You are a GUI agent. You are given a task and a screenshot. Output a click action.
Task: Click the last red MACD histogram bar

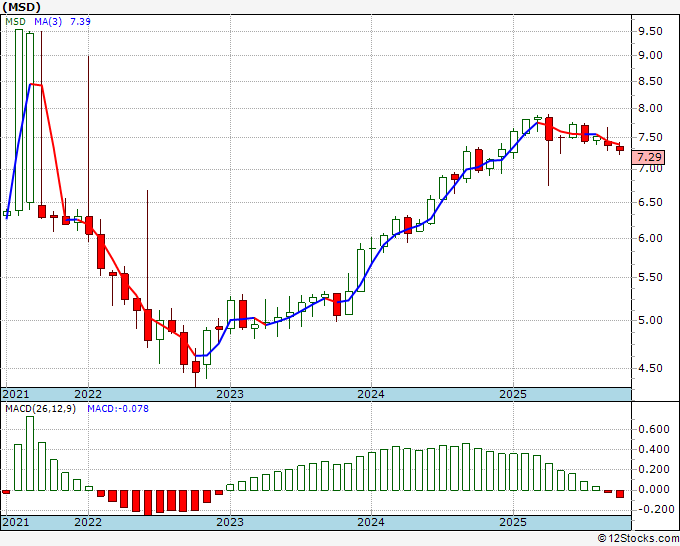[620, 494]
